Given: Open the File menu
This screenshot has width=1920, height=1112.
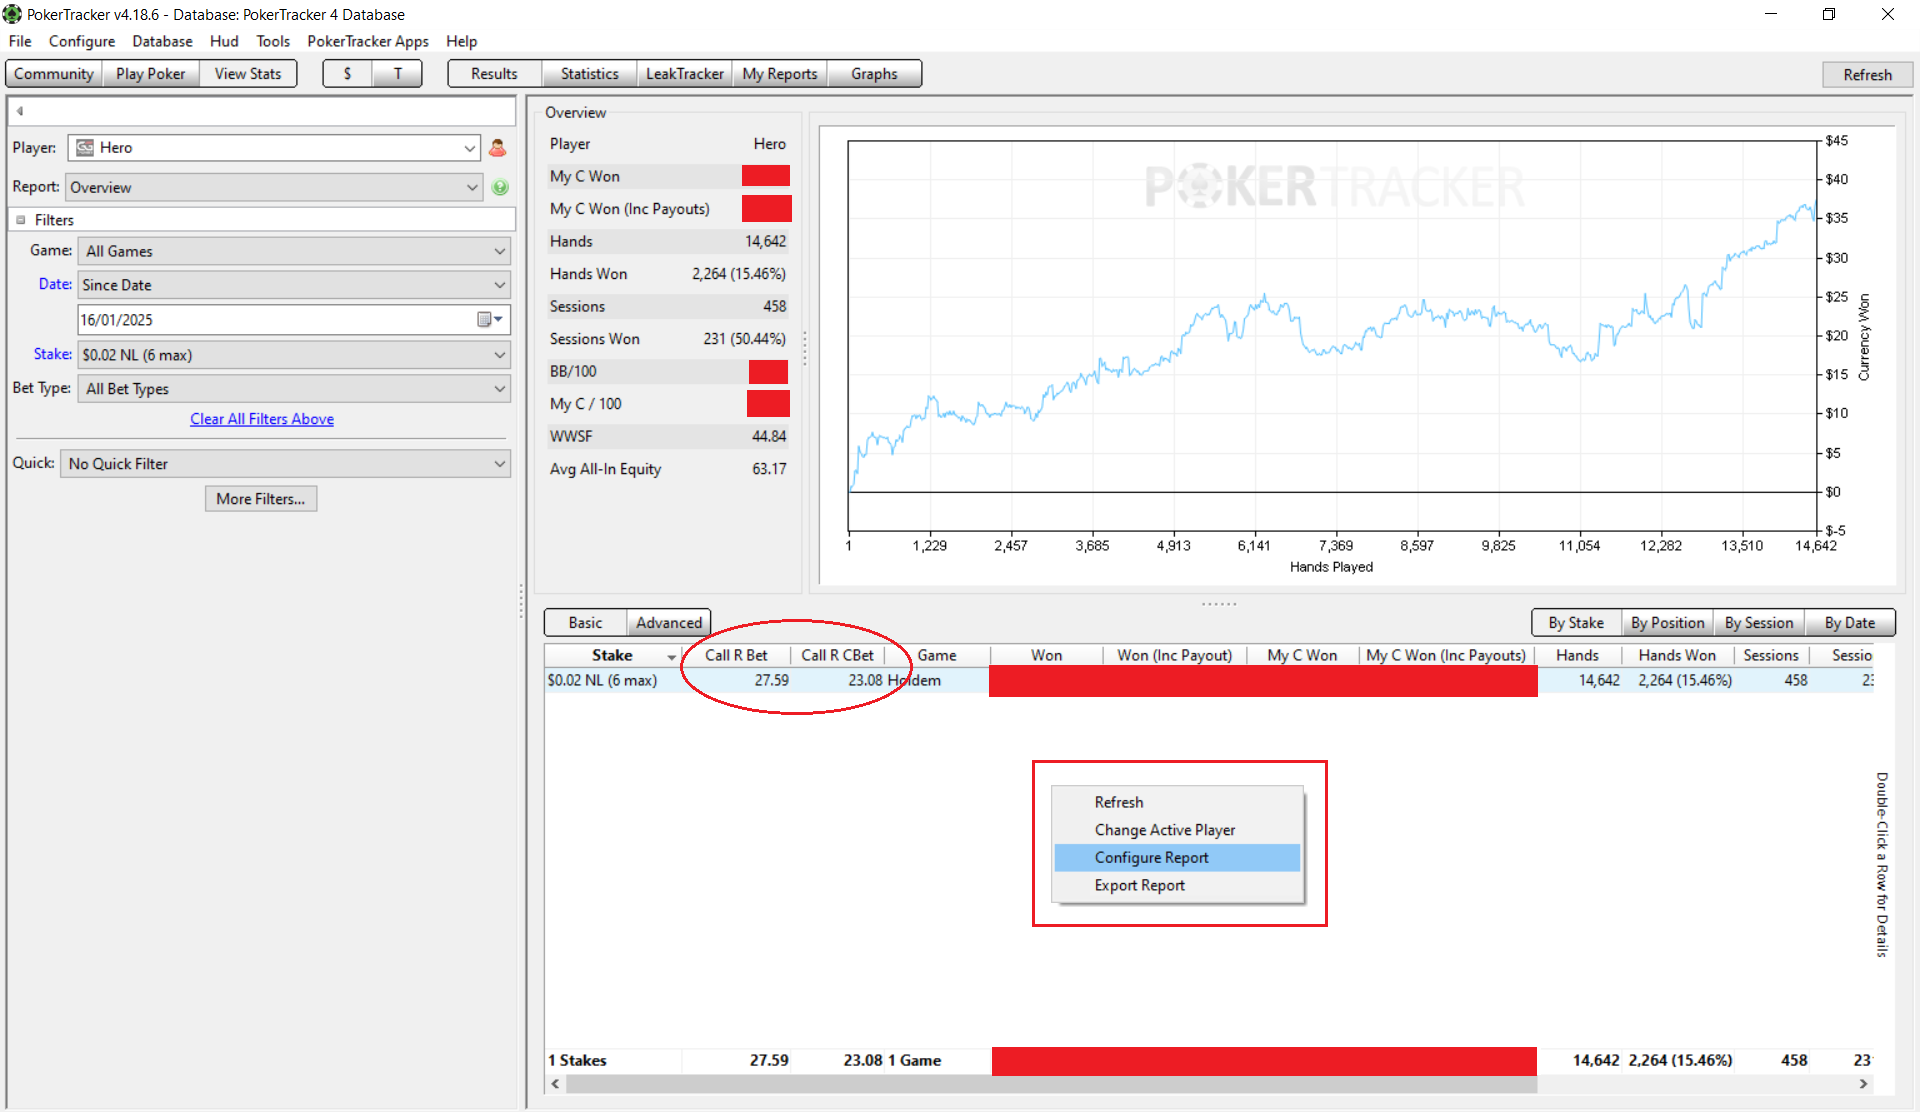Looking at the screenshot, I should coord(20,41).
